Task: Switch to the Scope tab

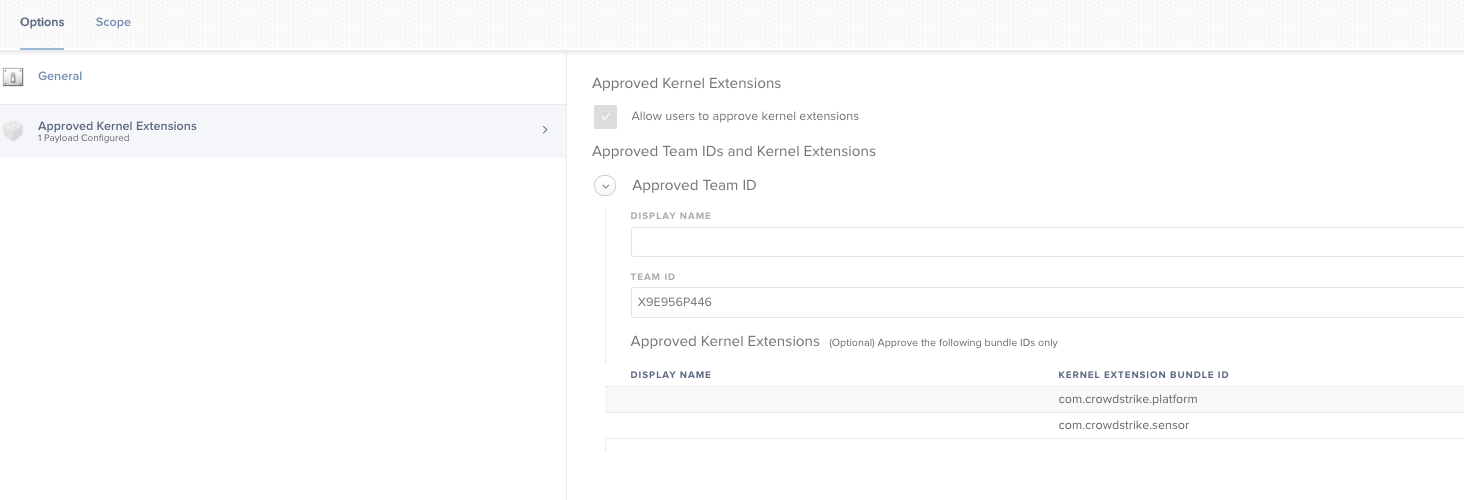Action: [113, 22]
